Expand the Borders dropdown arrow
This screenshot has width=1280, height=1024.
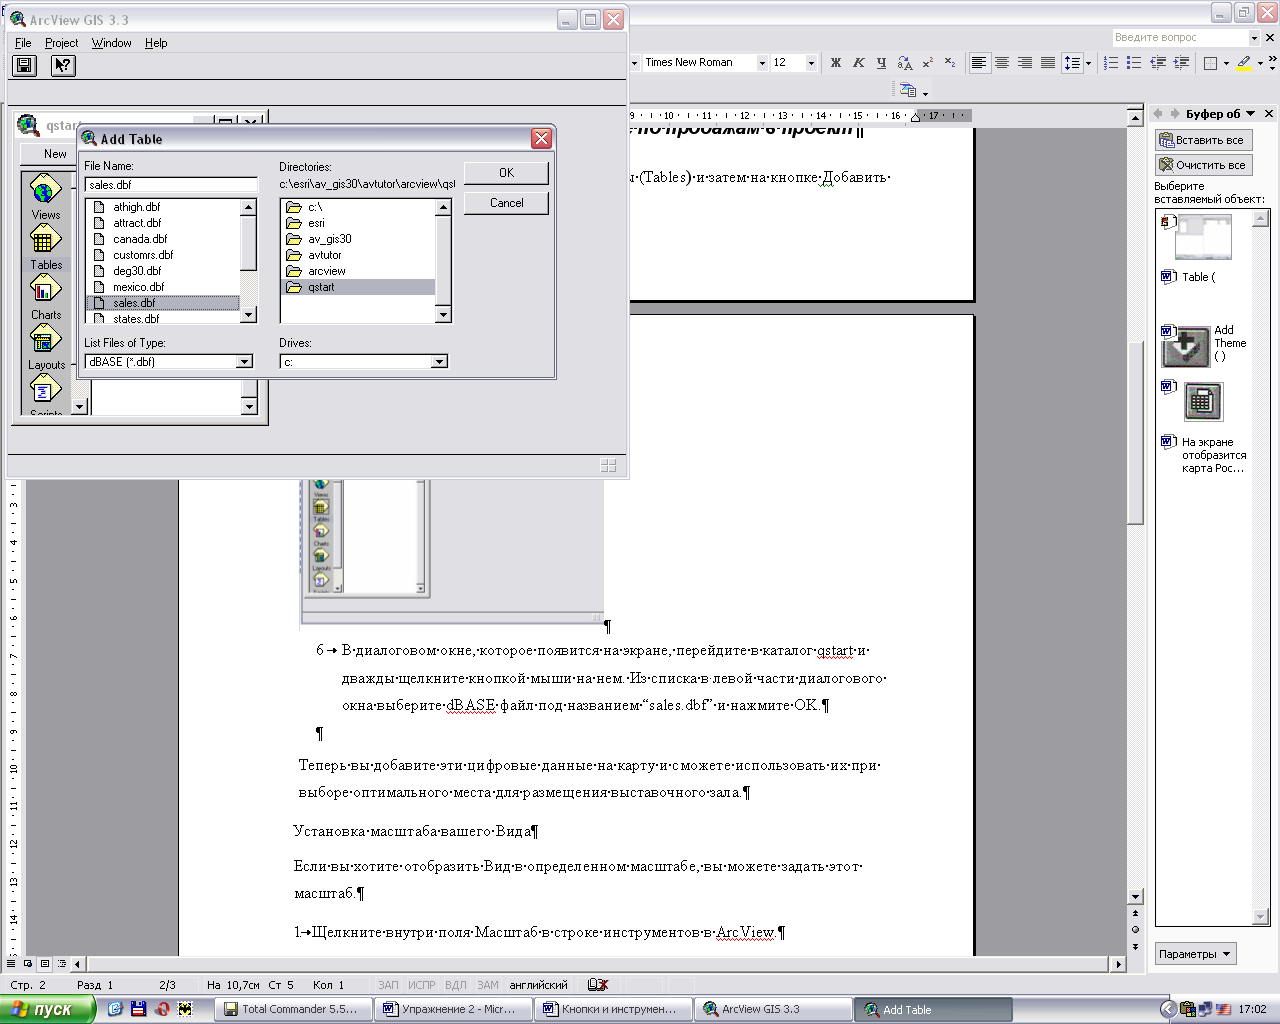[x=1227, y=62]
